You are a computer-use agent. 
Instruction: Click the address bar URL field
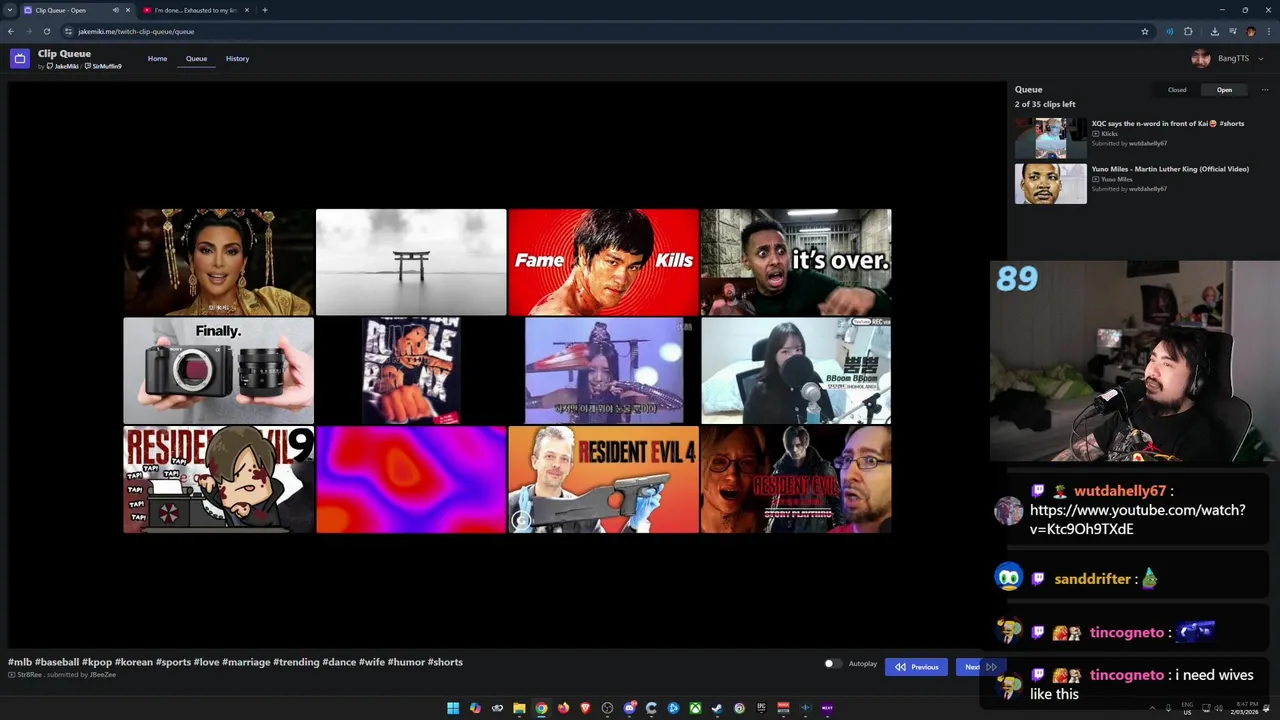[600, 31]
